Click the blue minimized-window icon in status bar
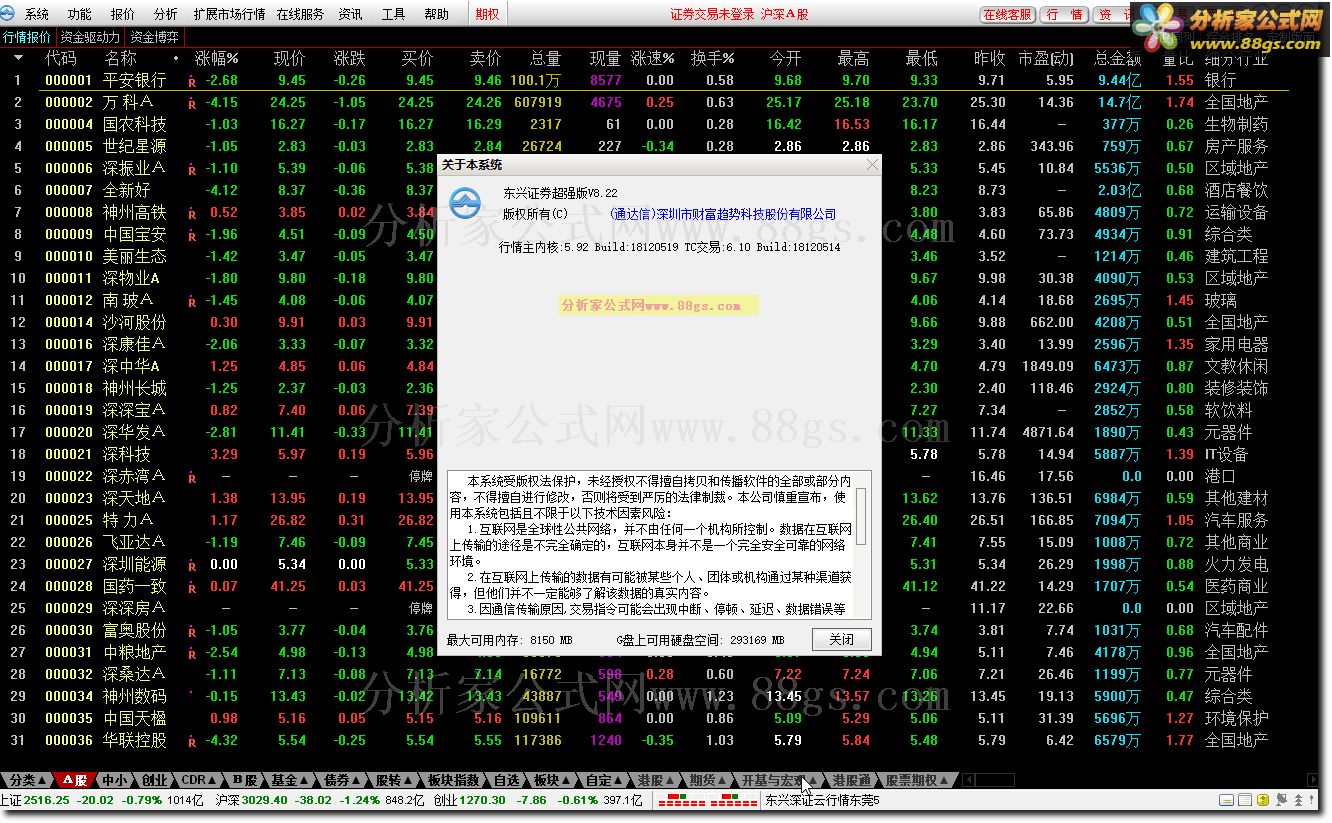1332x823 pixels. 1227,800
